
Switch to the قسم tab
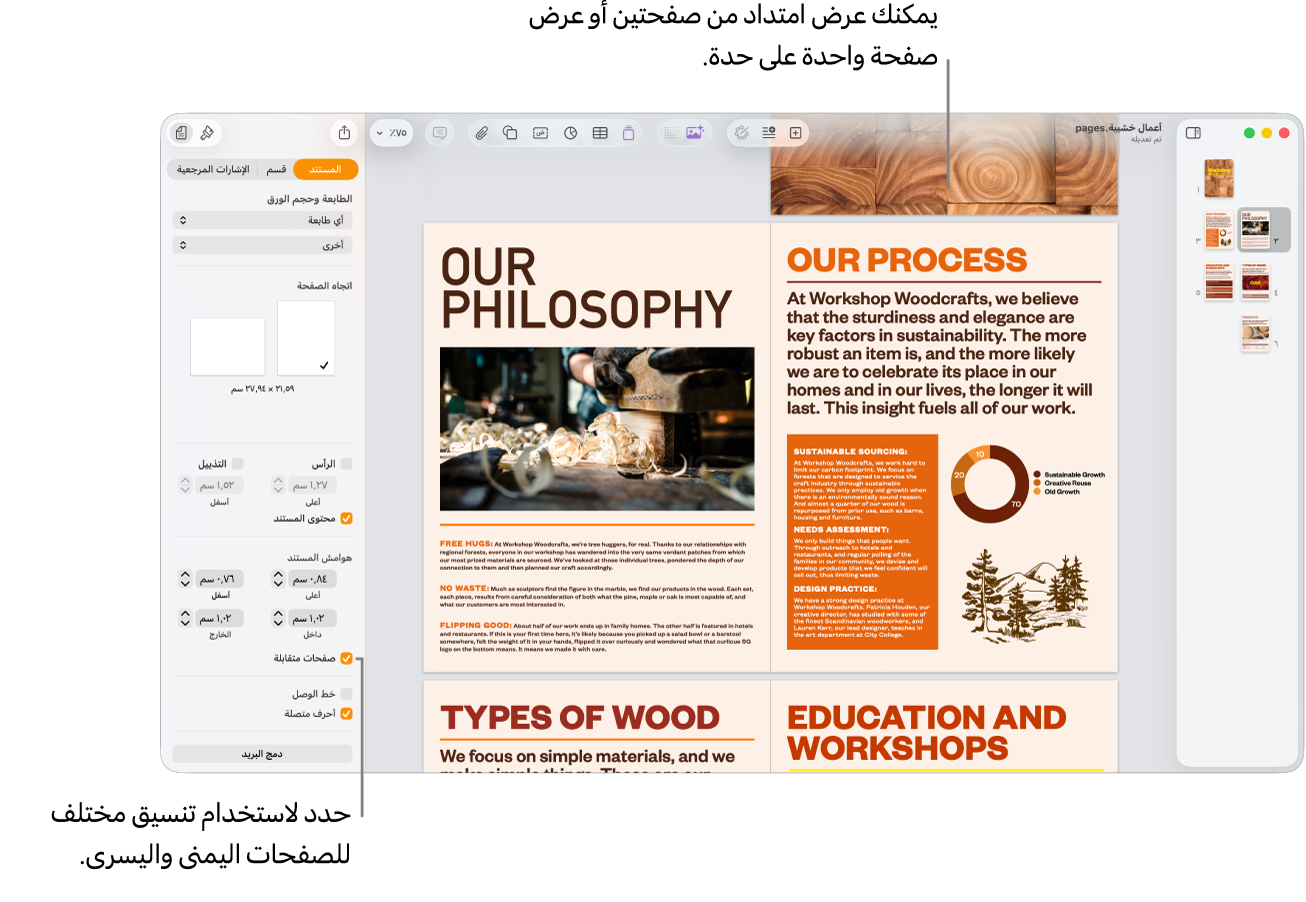point(276,169)
